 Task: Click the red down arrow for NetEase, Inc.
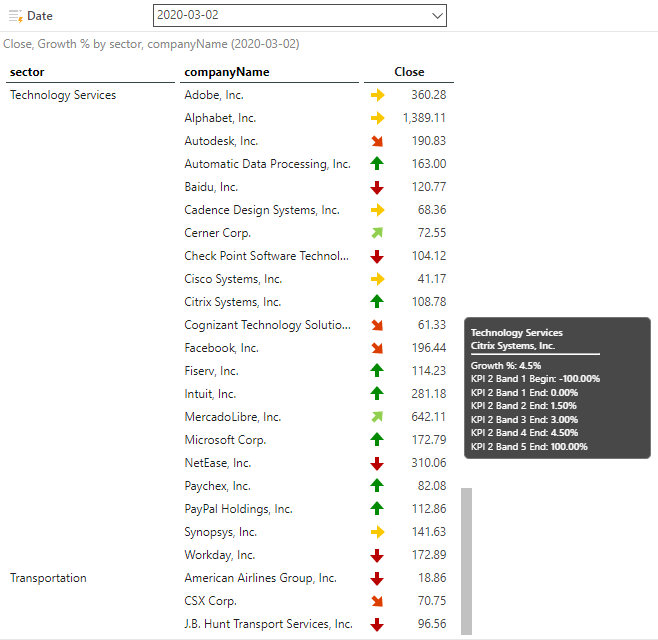pos(377,463)
